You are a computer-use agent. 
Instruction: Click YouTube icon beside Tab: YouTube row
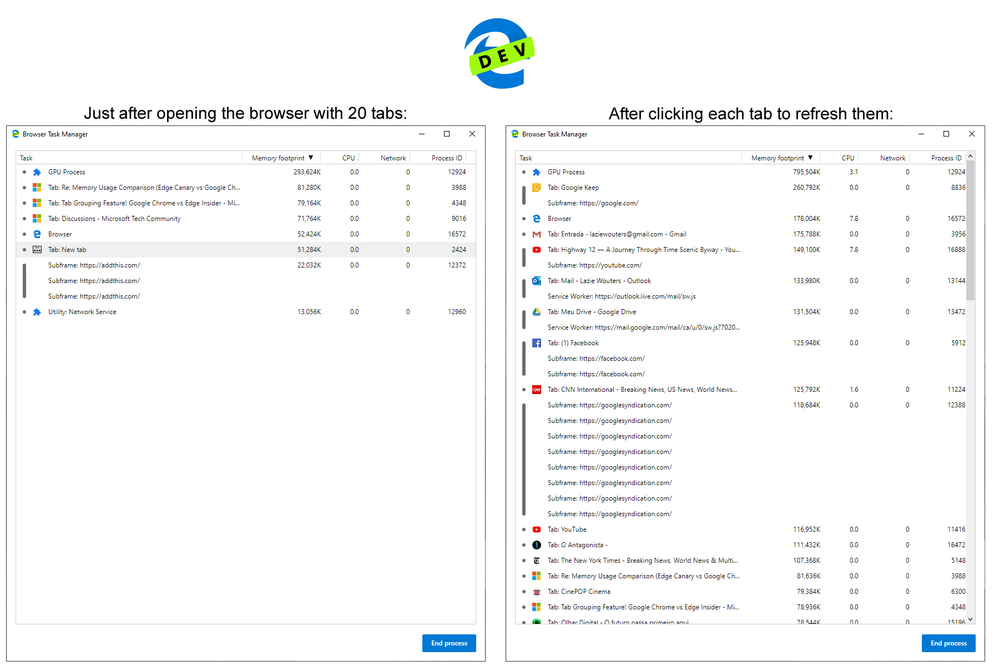(536, 529)
